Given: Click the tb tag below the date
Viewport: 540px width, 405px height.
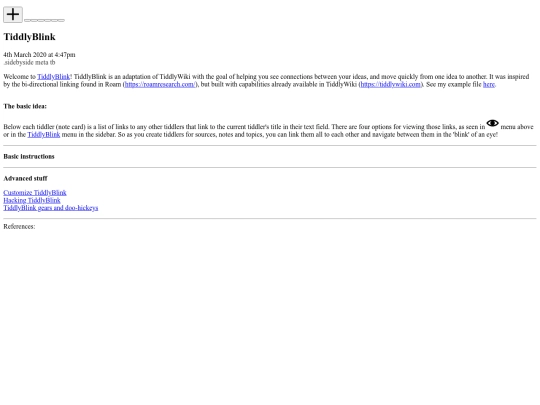Looking at the screenshot, I should click(52, 62).
